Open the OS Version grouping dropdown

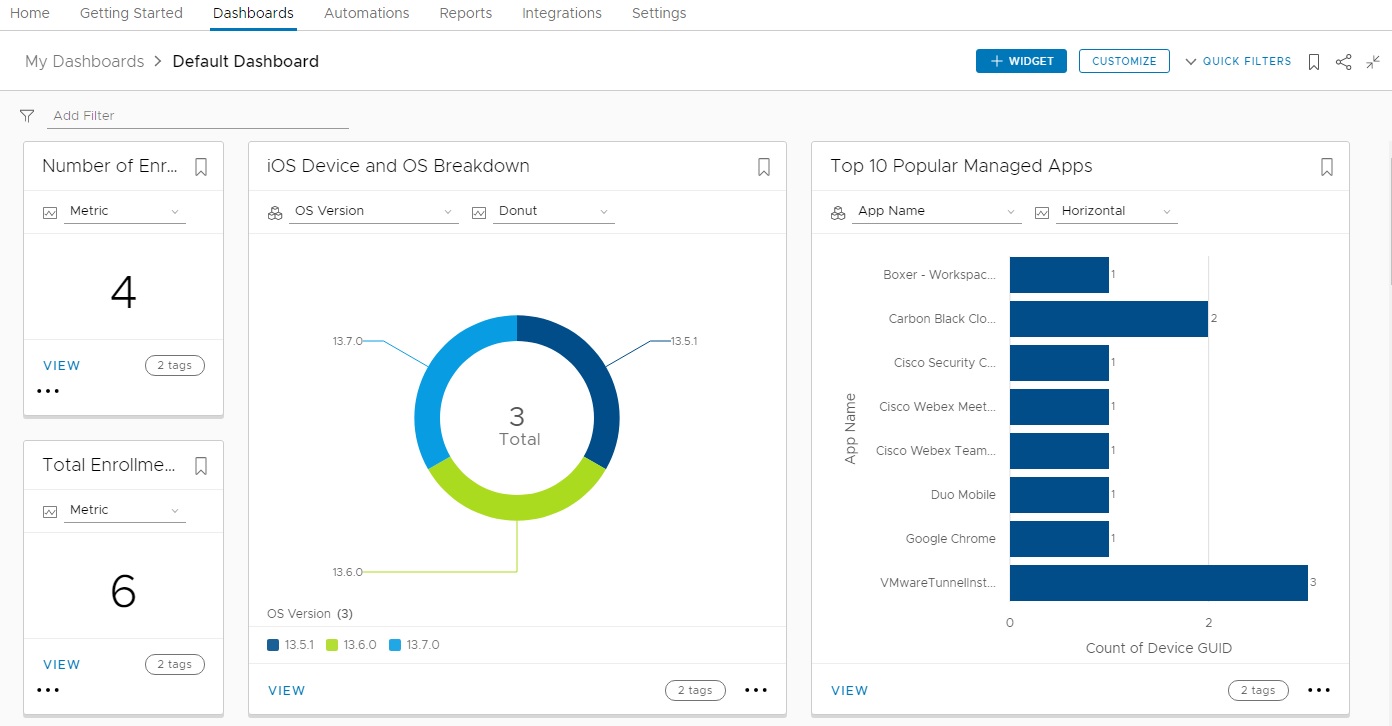coord(374,212)
